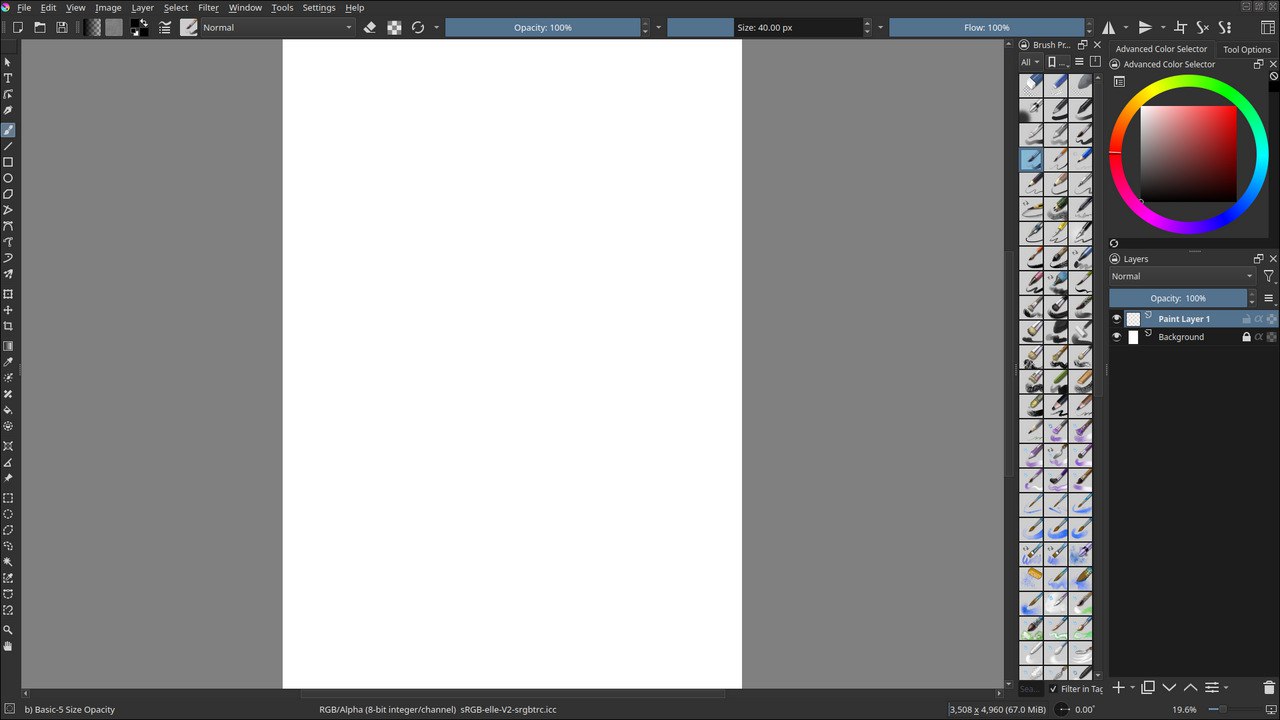The width and height of the screenshot is (1280, 720).
Task: Toggle preserve alpha mode
Action: [394, 28]
